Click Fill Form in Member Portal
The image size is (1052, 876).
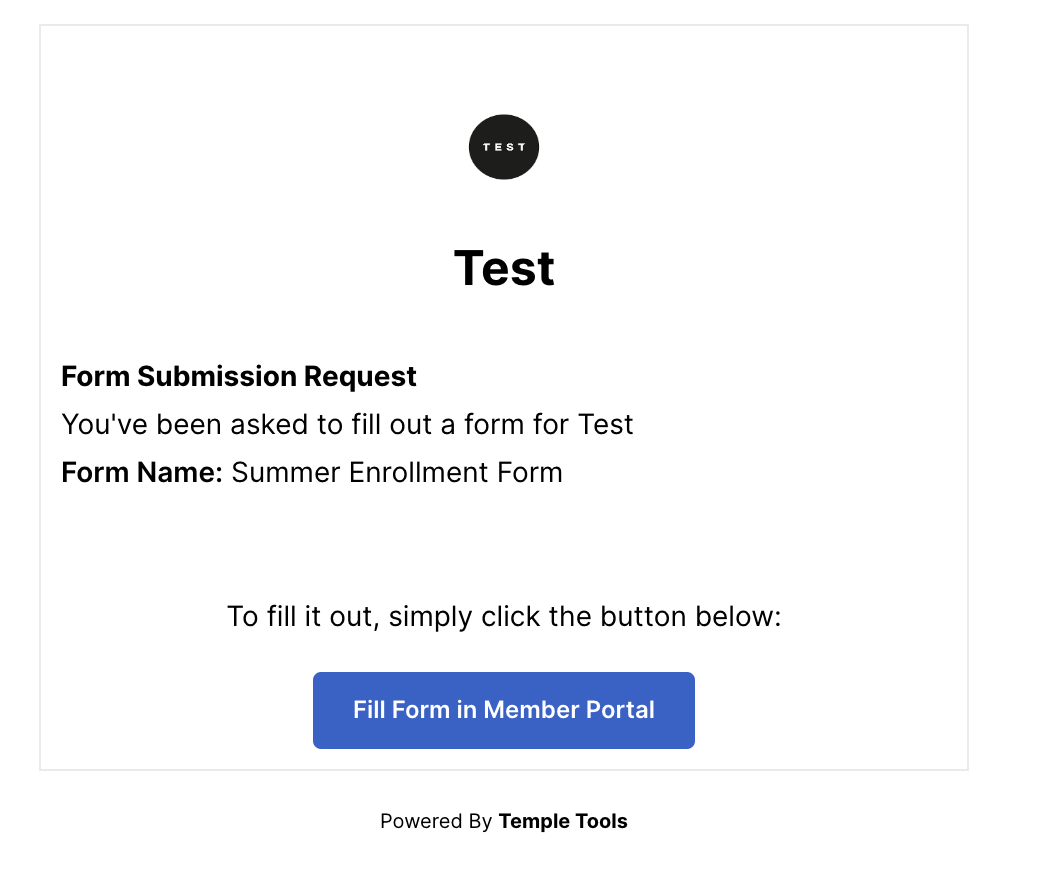click(x=503, y=710)
